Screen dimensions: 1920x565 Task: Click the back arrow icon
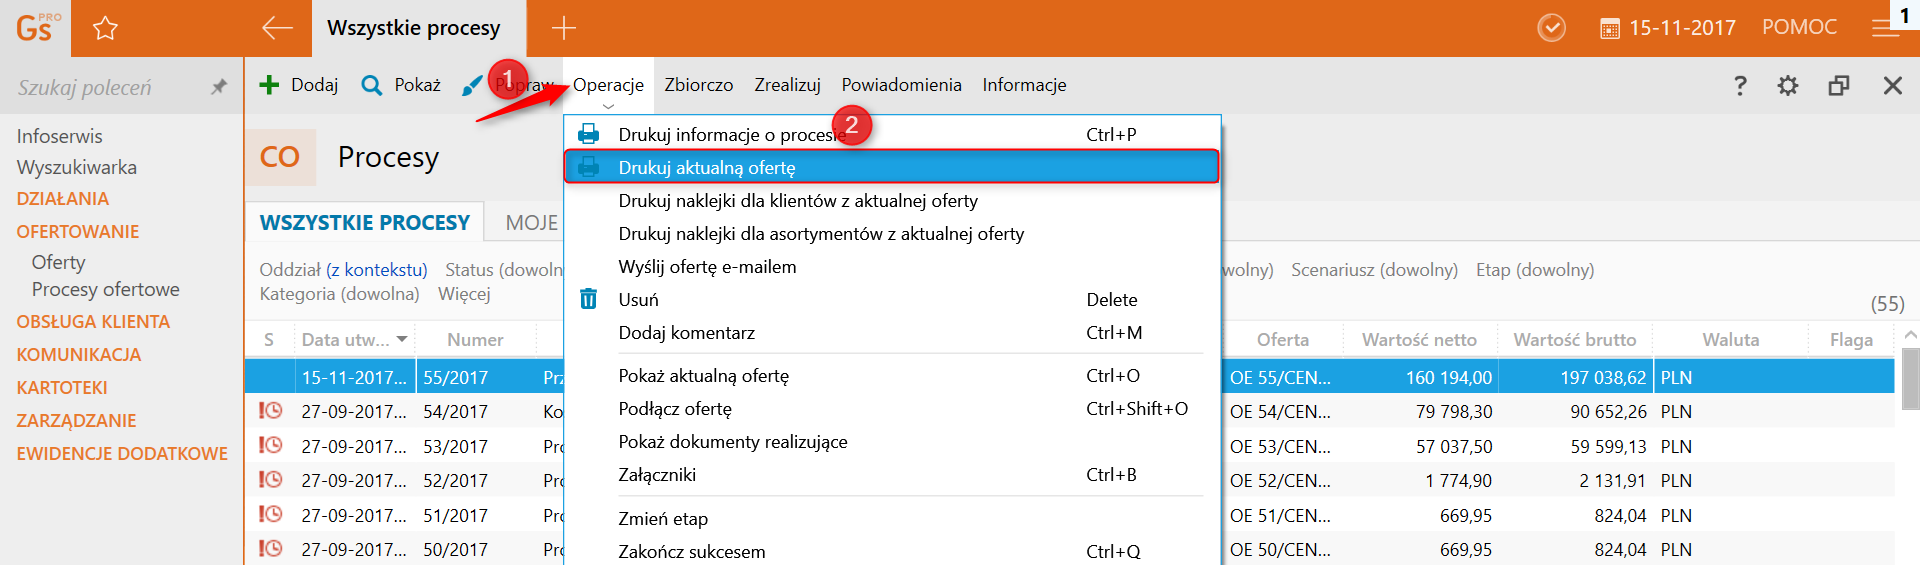(277, 28)
